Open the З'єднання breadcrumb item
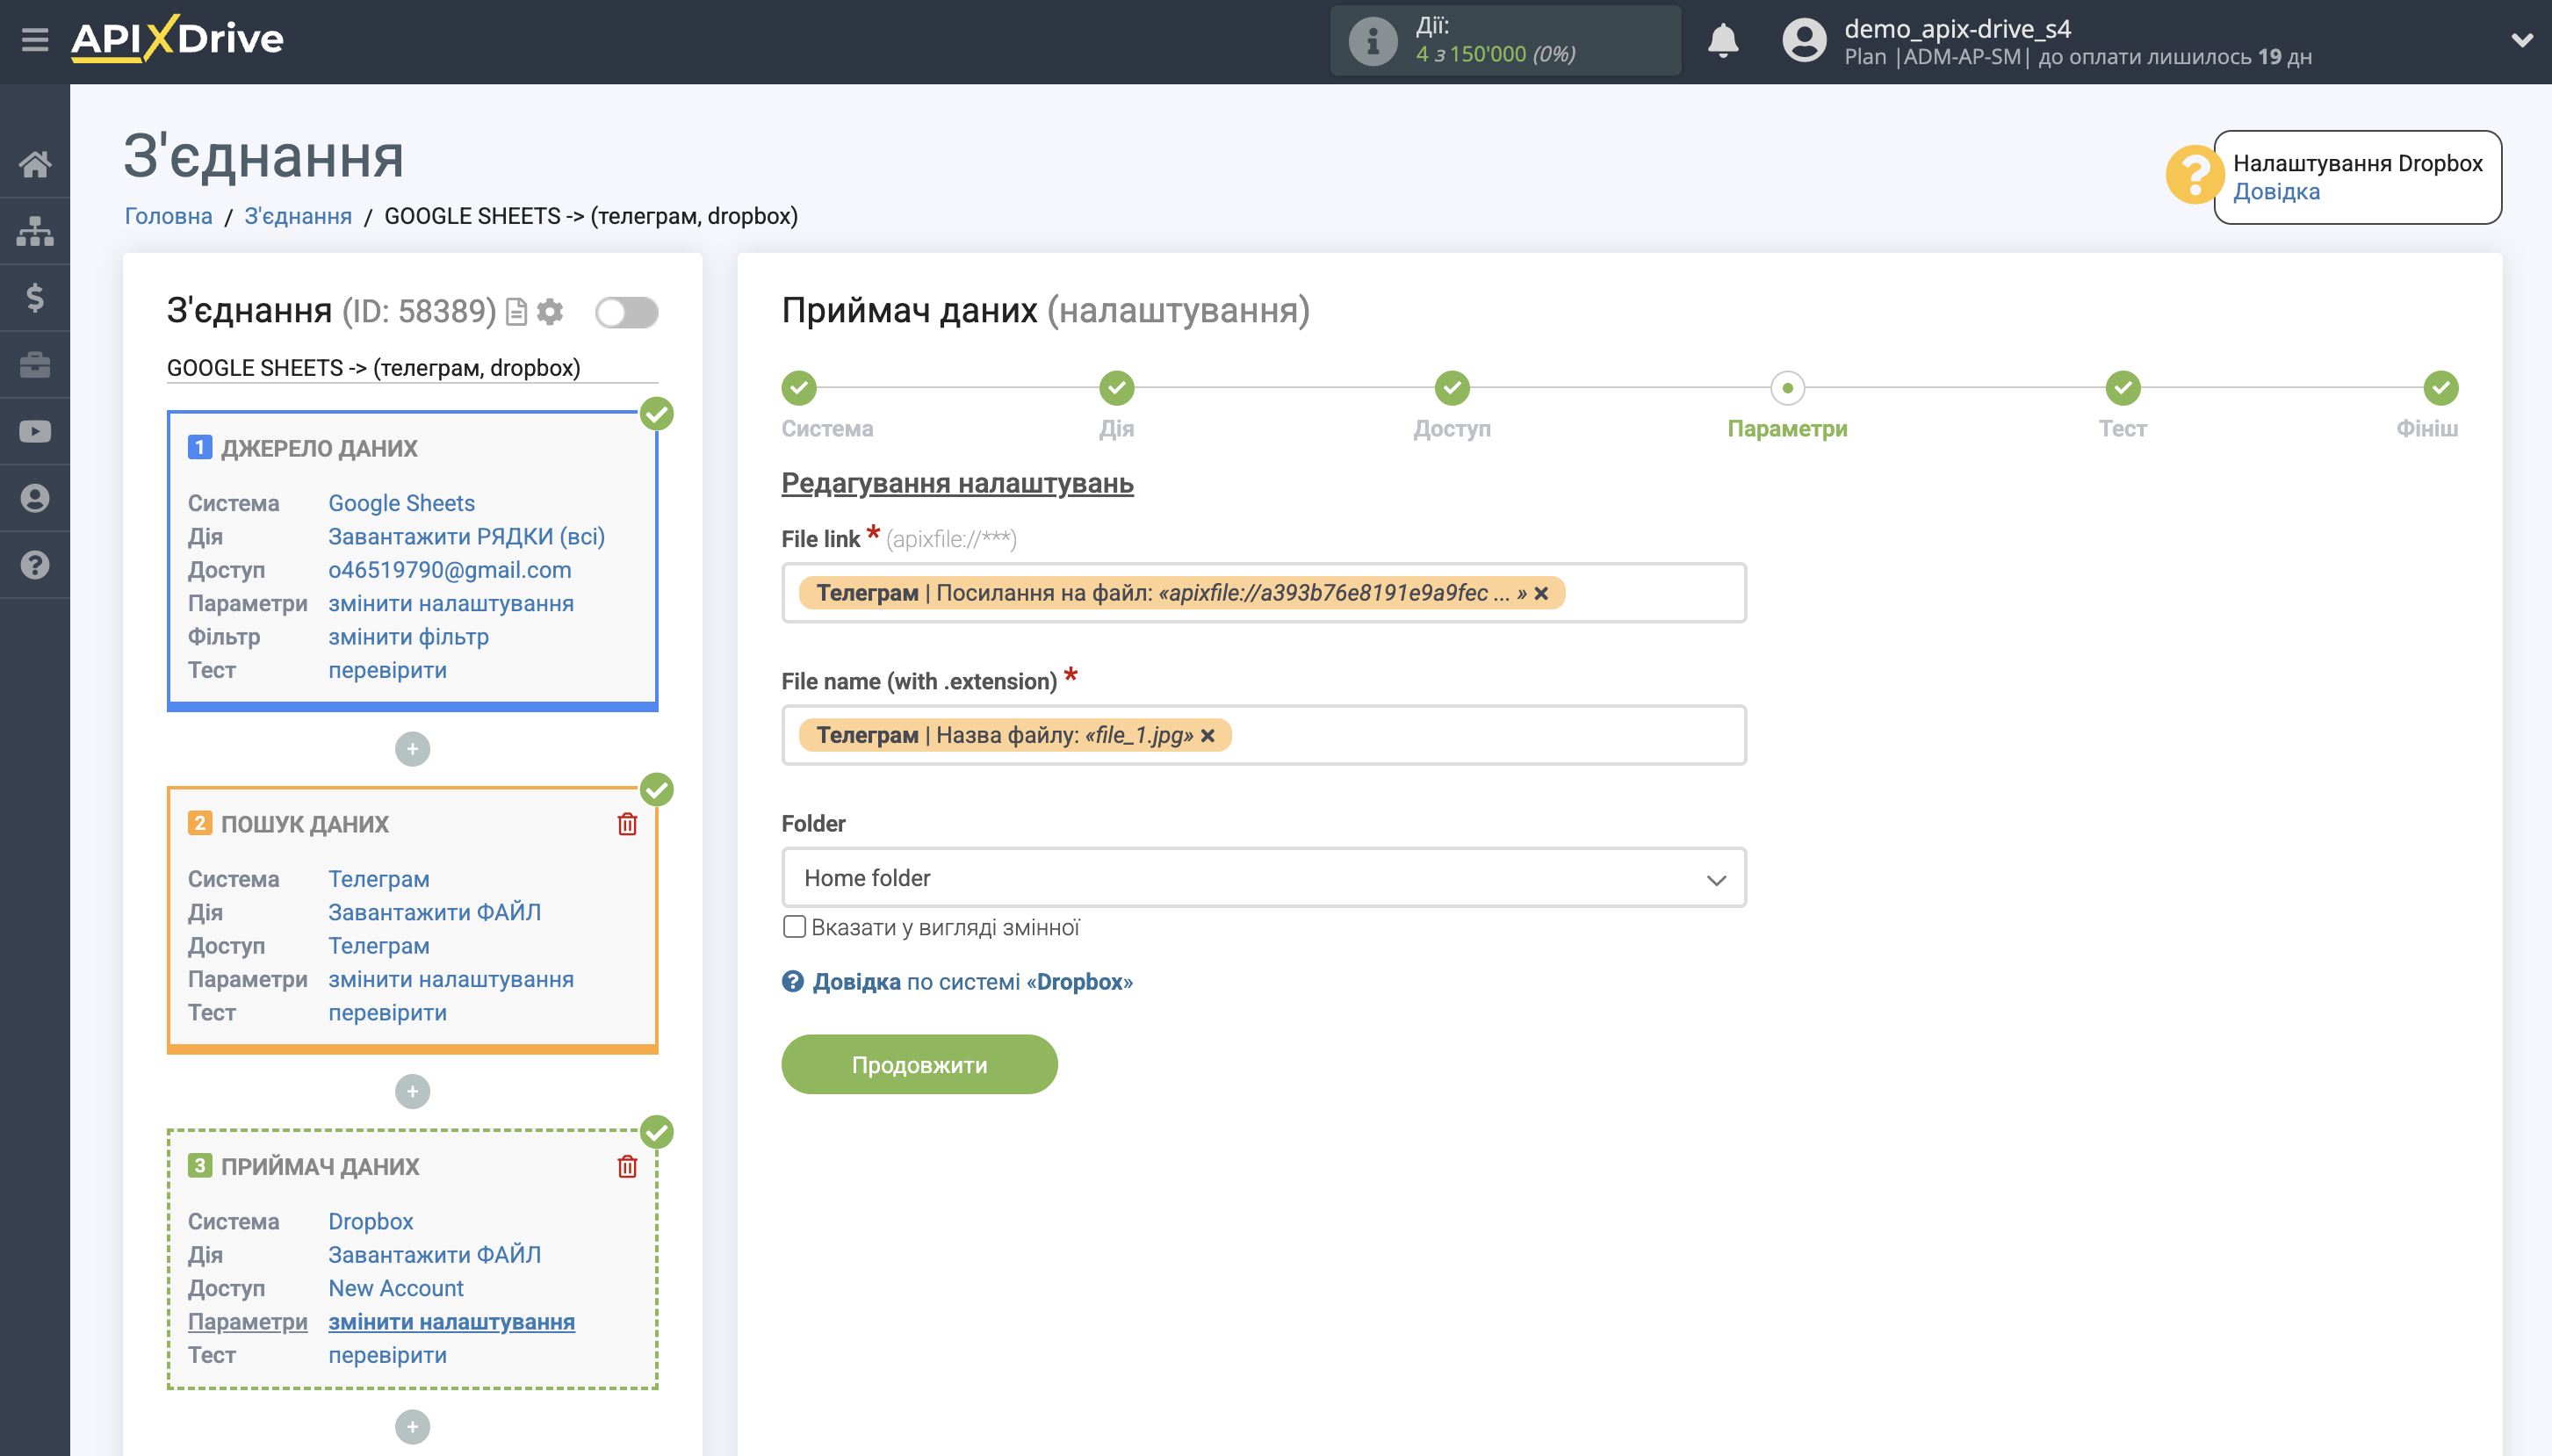This screenshot has height=1456, width=2552. (299, 215)
